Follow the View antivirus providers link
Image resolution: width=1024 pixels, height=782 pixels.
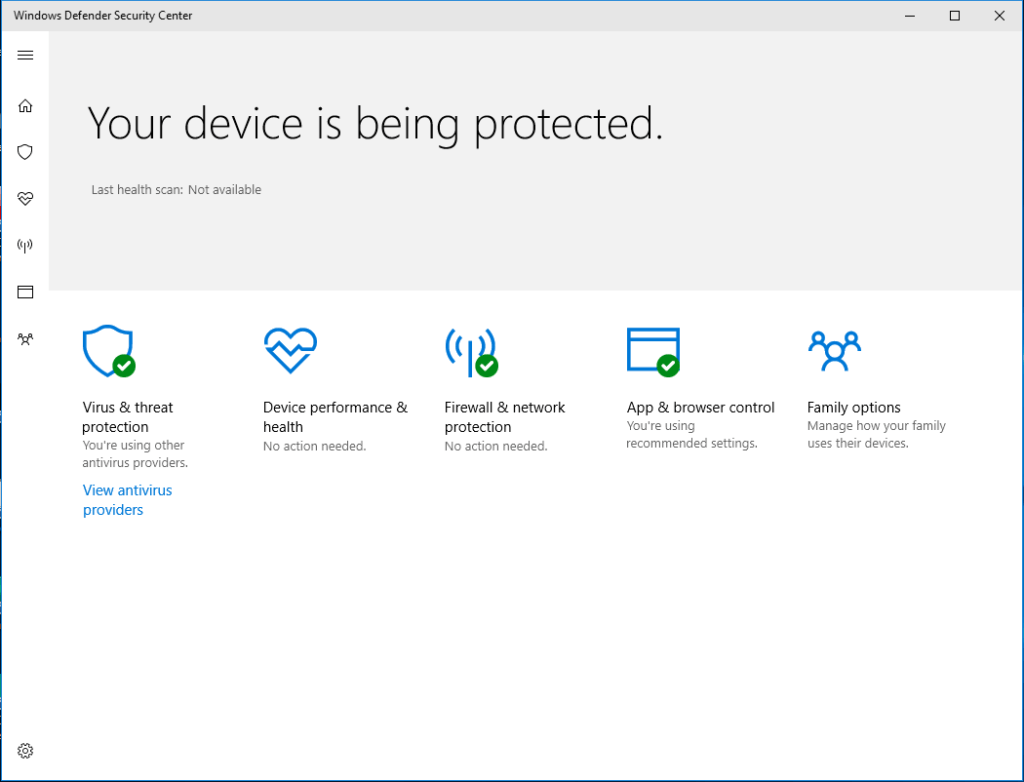click(x=127, y=500)
